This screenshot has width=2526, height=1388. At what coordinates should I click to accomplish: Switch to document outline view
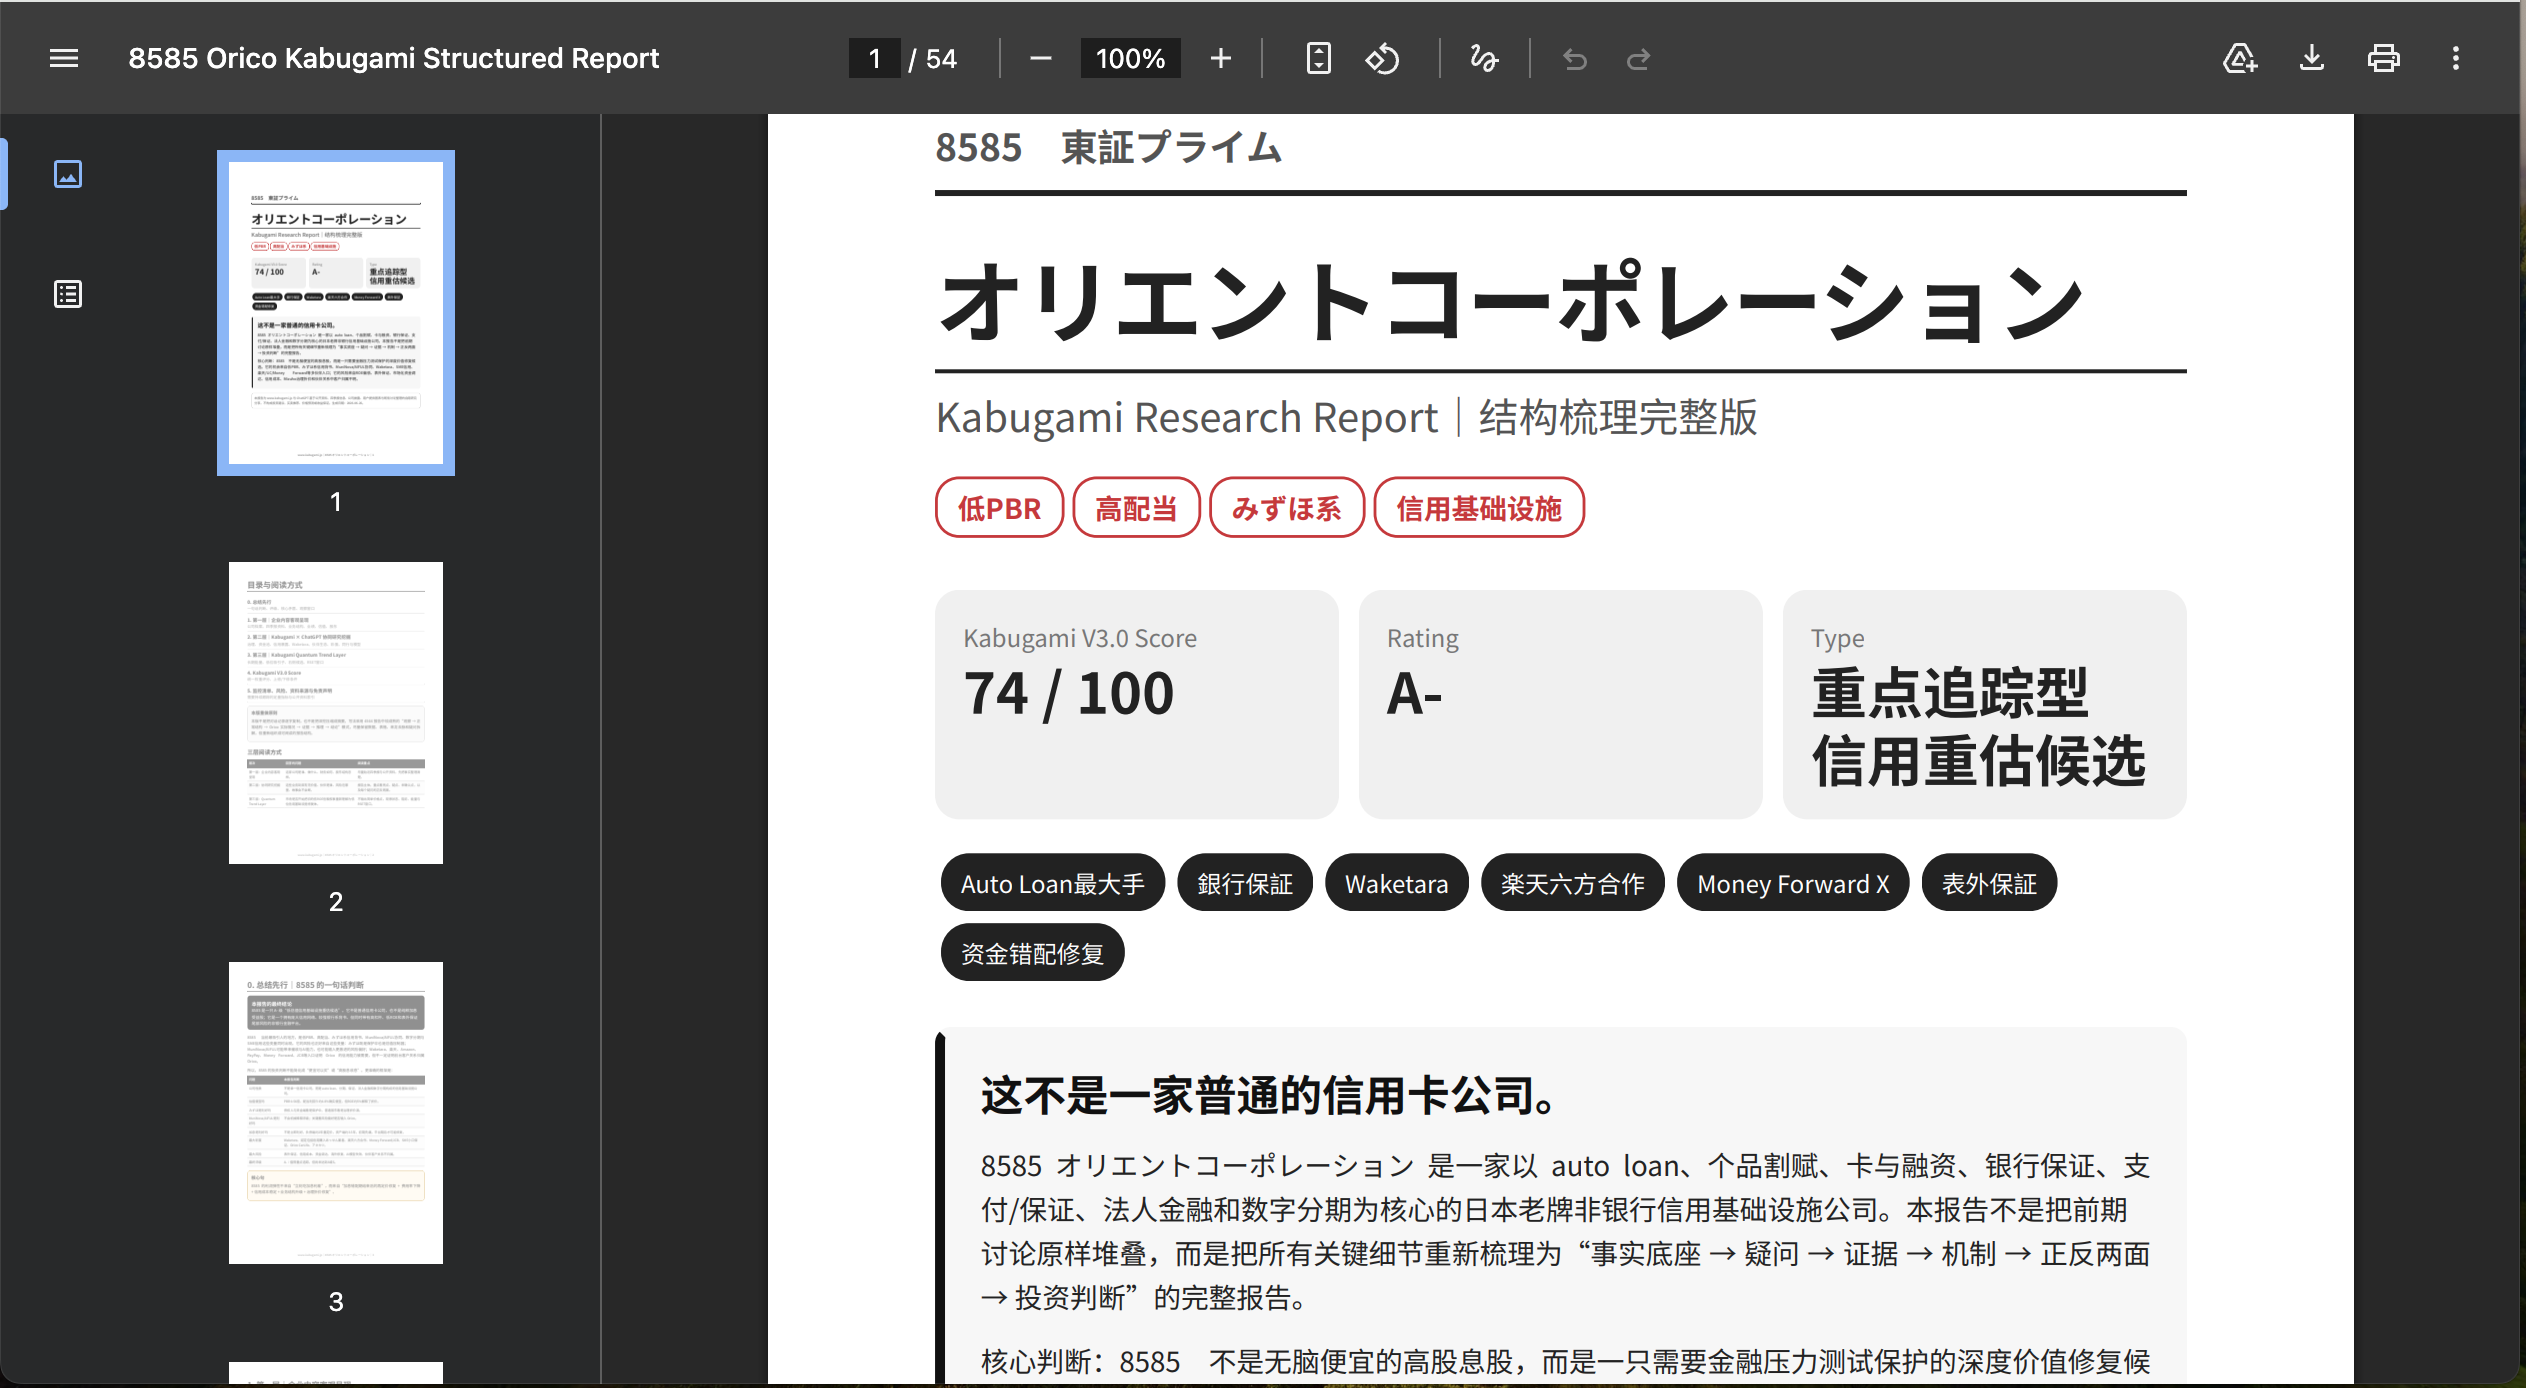tap(67, 294)
